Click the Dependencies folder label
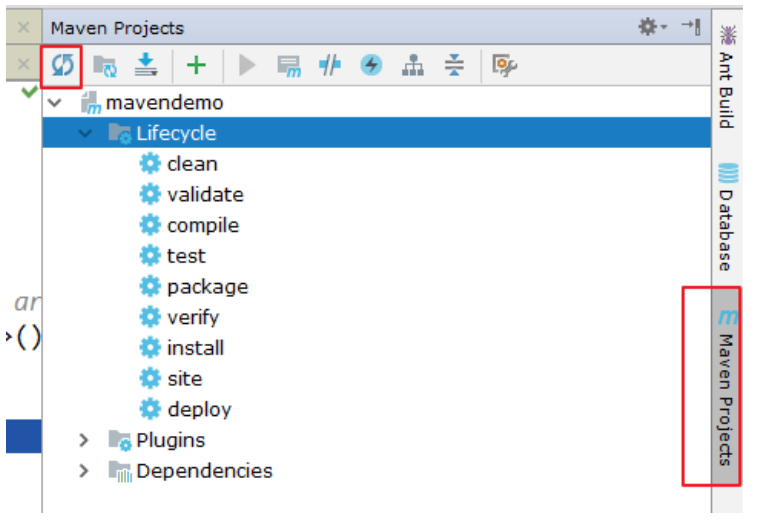Viewport: 758px width, 524px height. 204,471
